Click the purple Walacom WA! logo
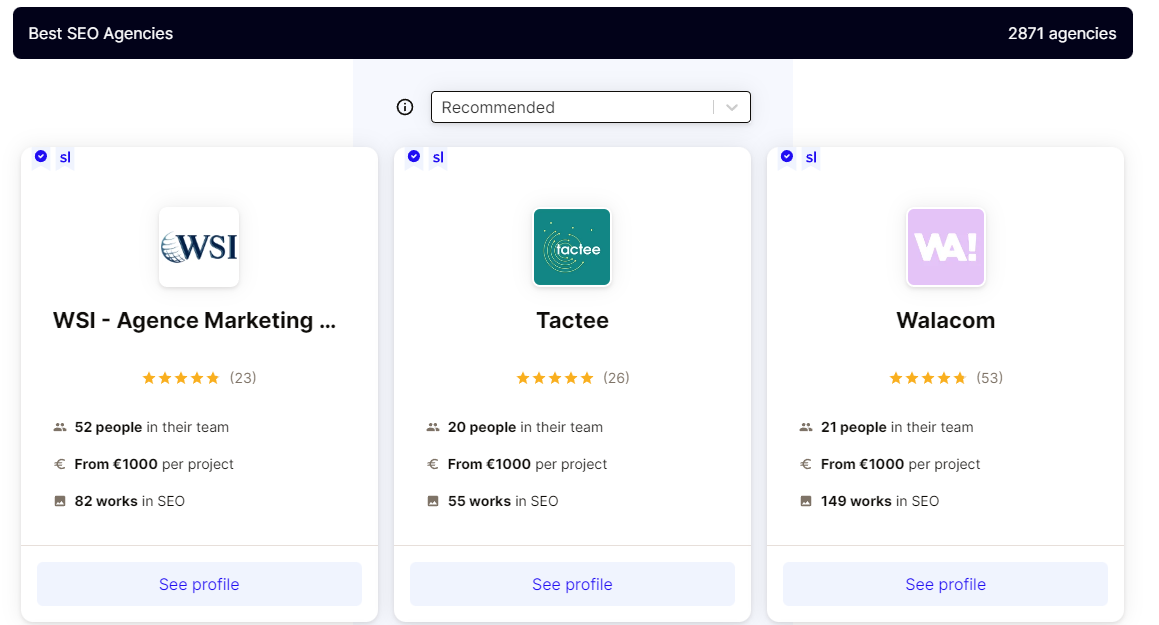This screenshot has height=625, width=1159. (x=945, y=247)
